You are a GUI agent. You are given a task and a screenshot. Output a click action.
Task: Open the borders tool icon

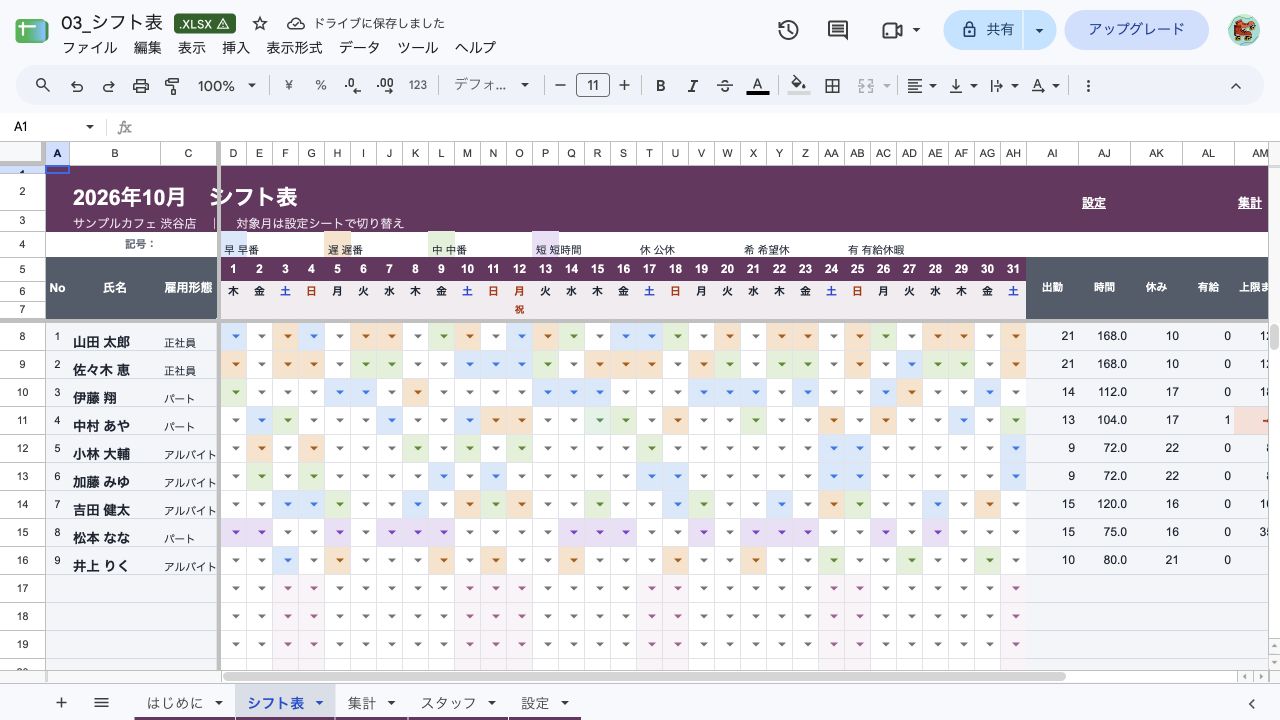(x=832, y=86)
